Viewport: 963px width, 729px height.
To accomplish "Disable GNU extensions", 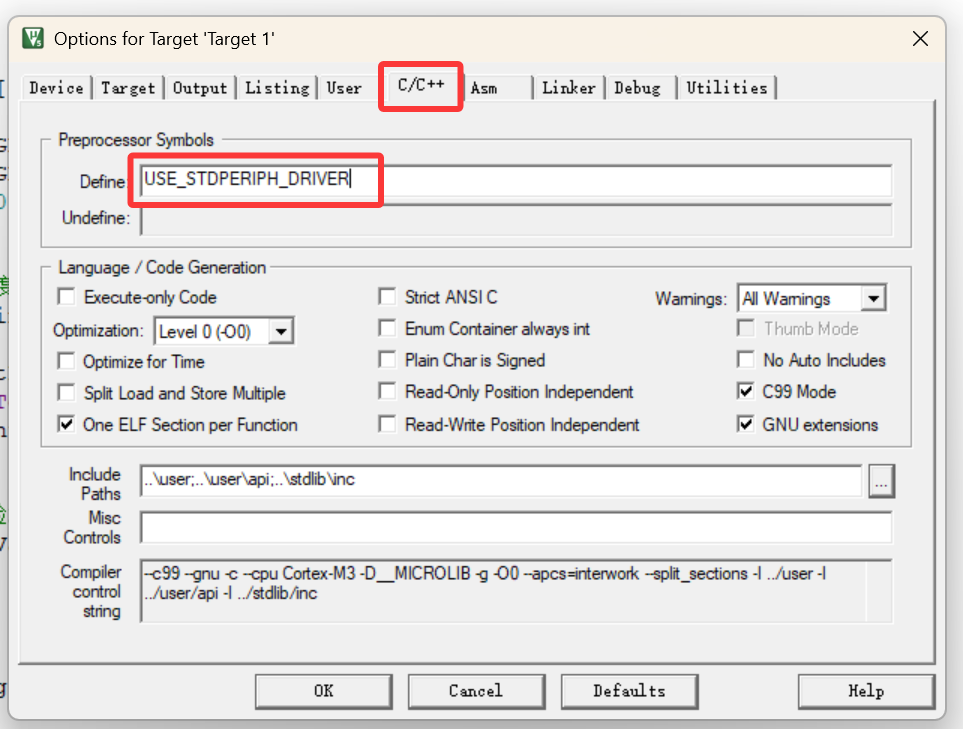I will tap(746, 424).
